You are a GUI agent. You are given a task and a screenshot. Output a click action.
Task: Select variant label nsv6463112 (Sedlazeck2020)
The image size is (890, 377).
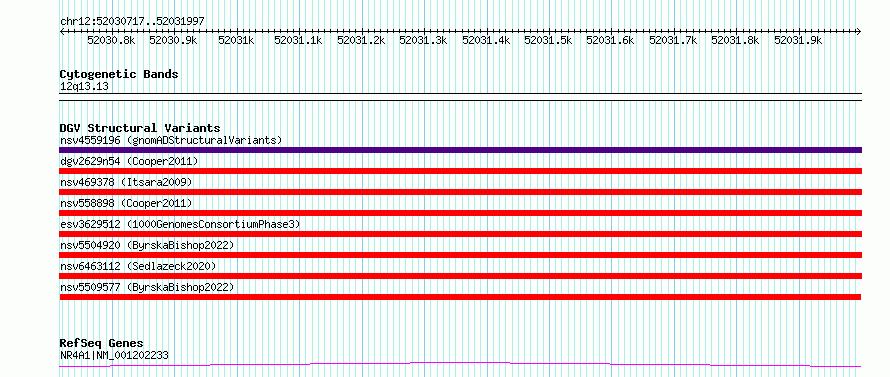(138, 266)
